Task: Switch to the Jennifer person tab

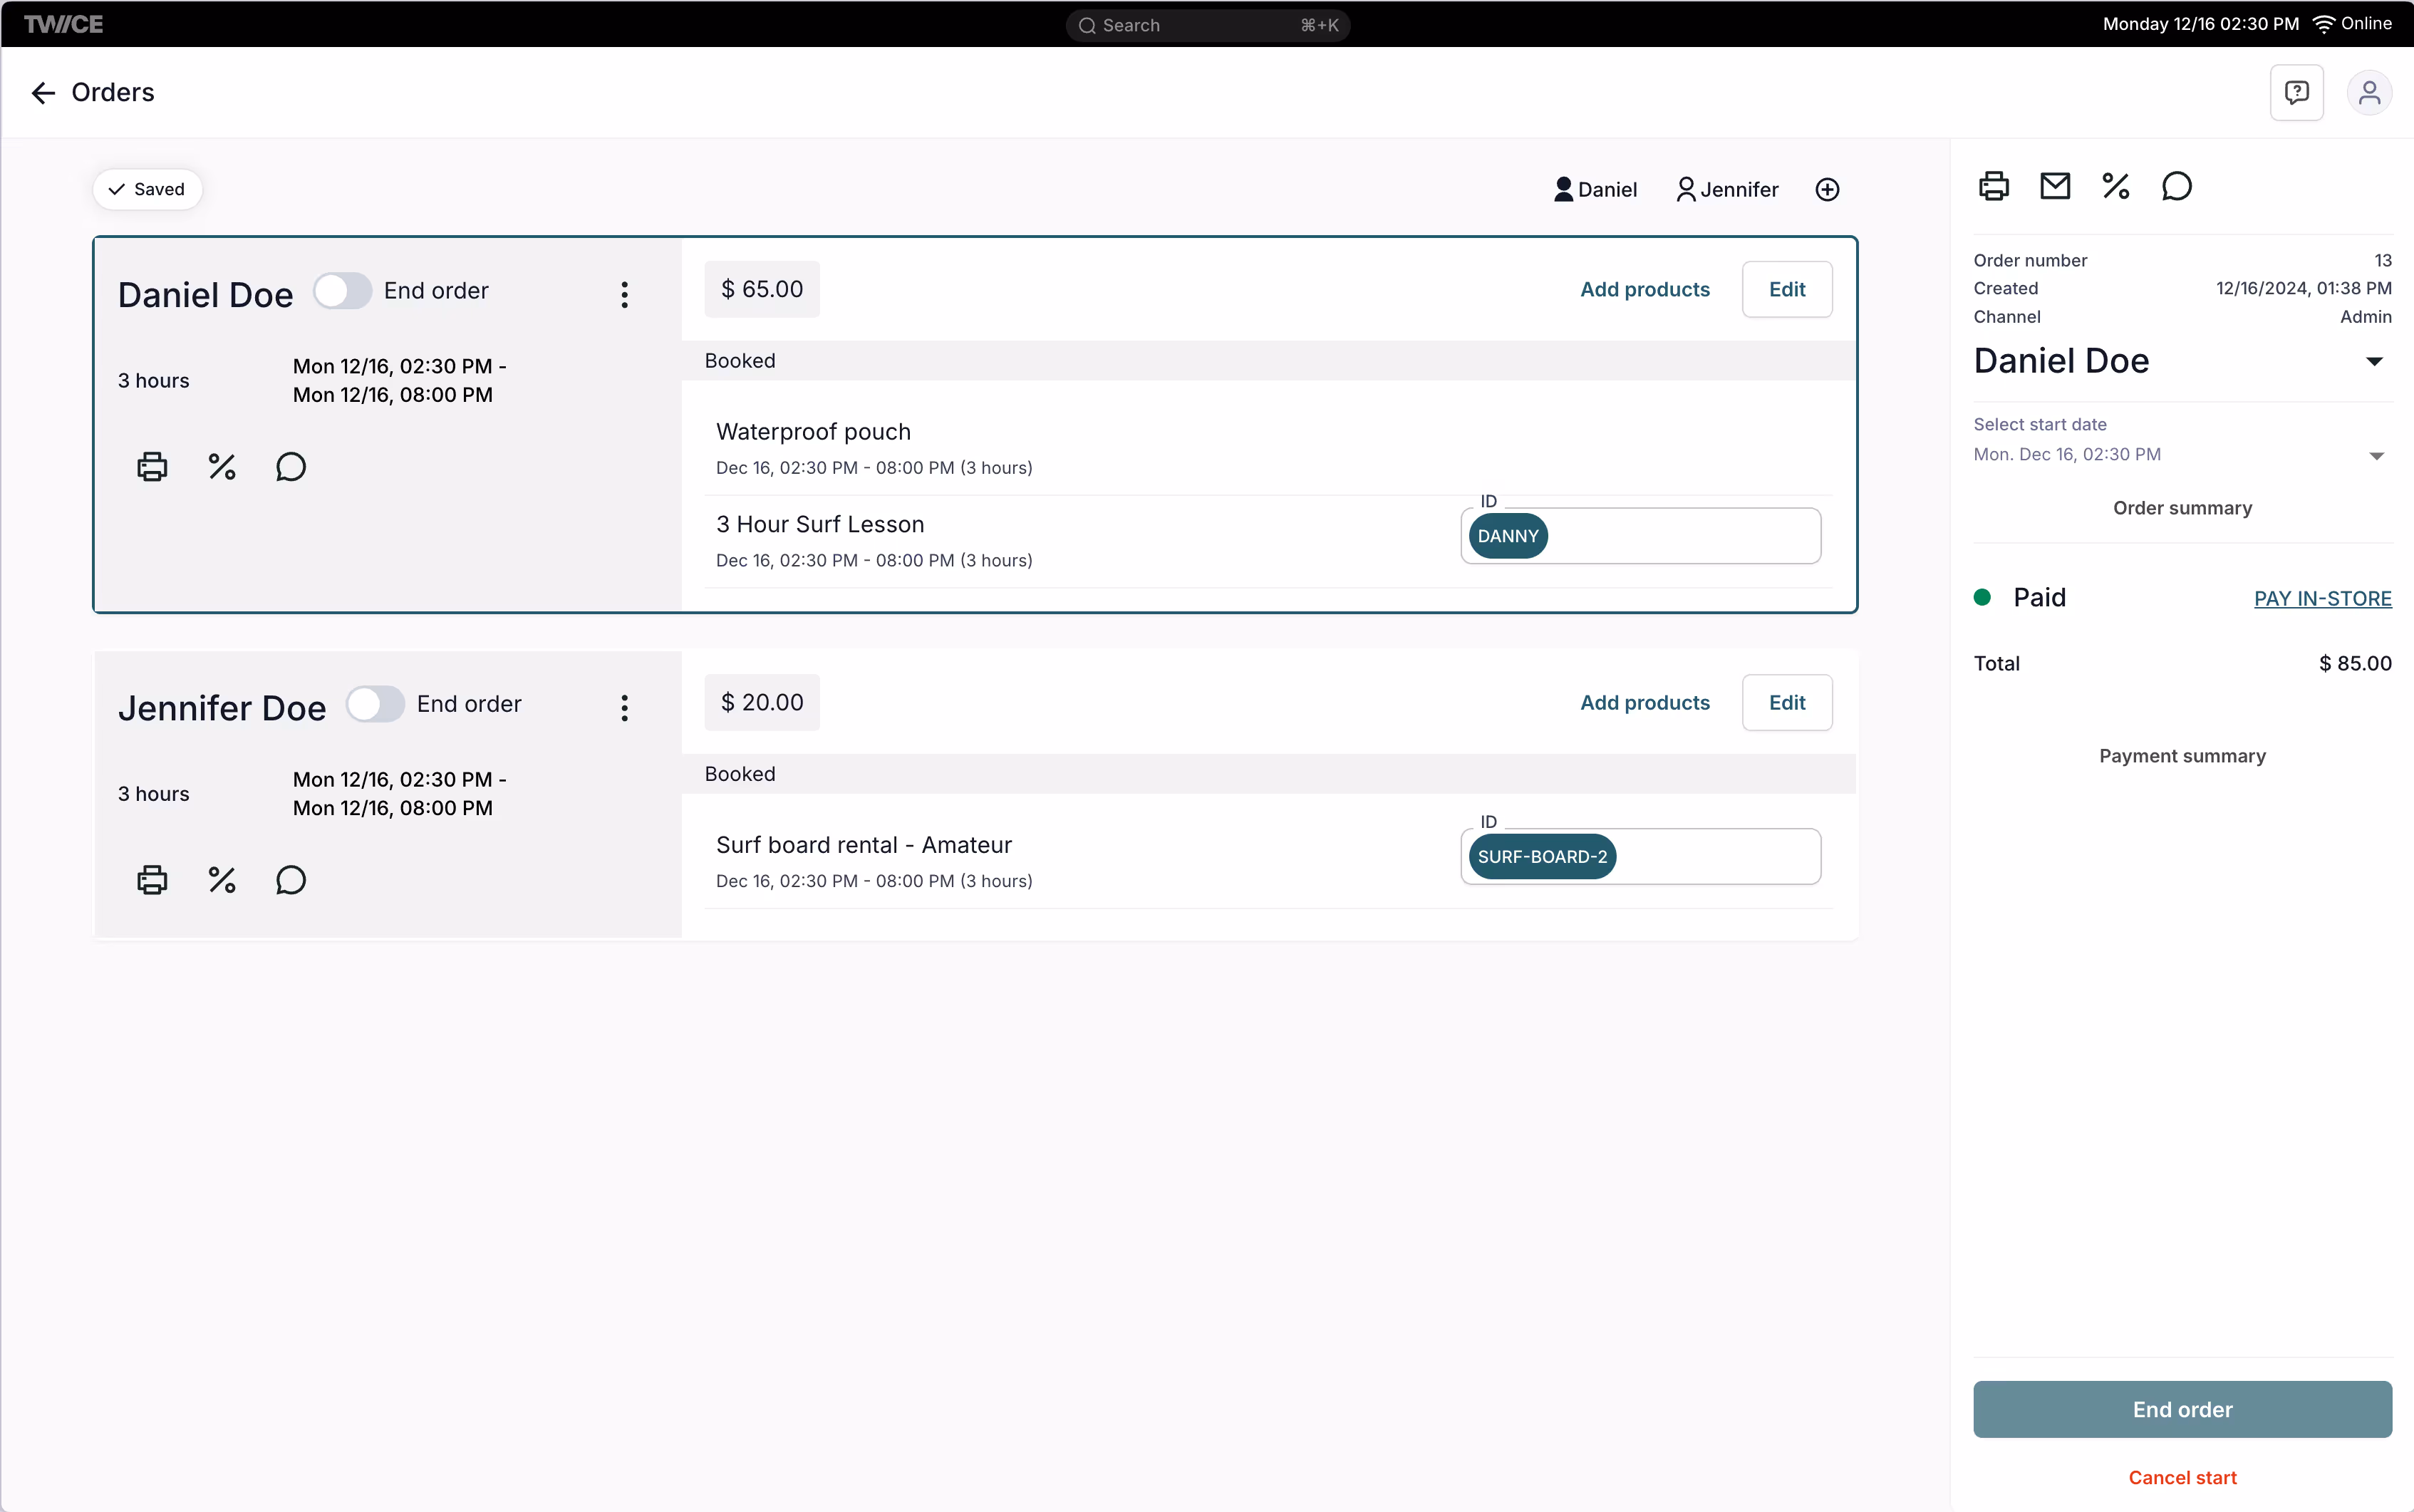Action: (x=1727, y=190)
